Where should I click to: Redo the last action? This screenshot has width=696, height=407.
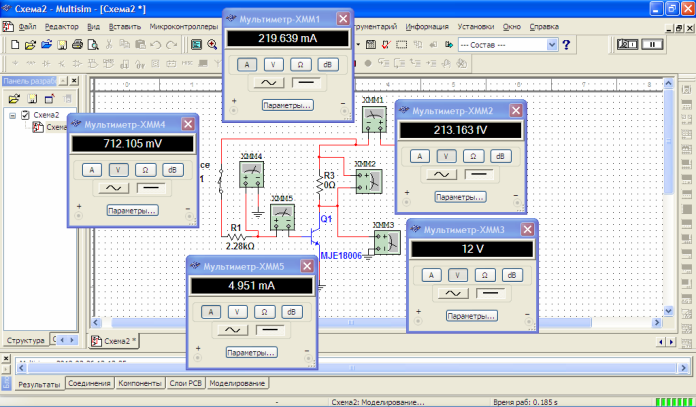coord(171,45)
